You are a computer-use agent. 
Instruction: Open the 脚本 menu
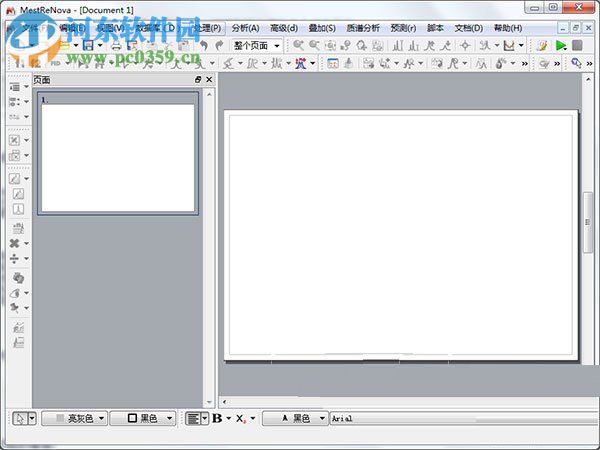pos(435,28)
